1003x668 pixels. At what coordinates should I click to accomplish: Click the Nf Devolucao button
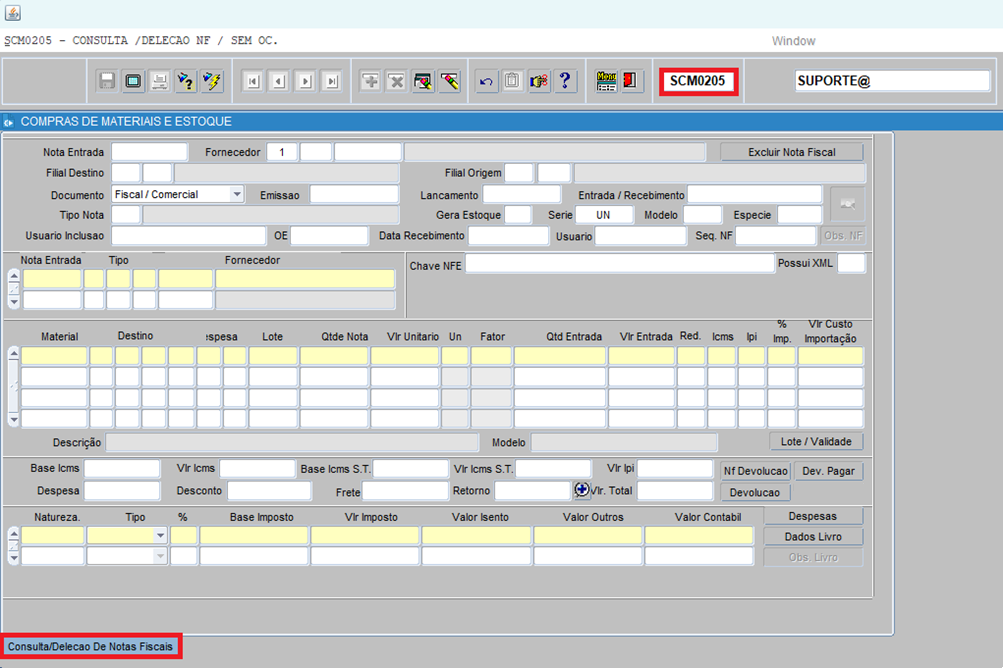click(x=755, y=471)
